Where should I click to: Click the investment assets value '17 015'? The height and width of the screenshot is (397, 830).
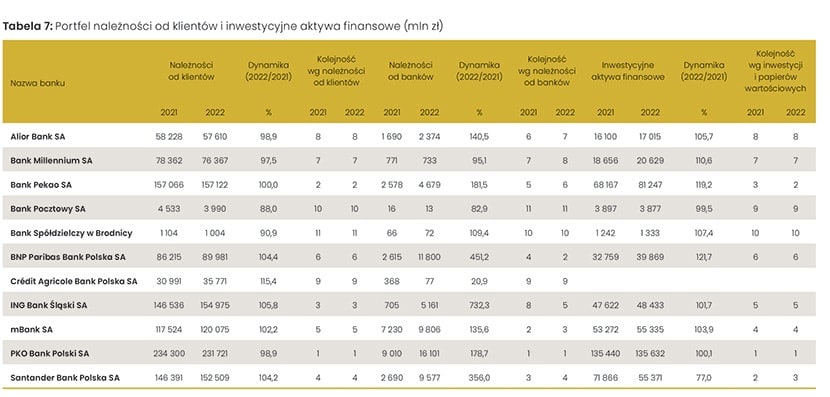(650, 137)
